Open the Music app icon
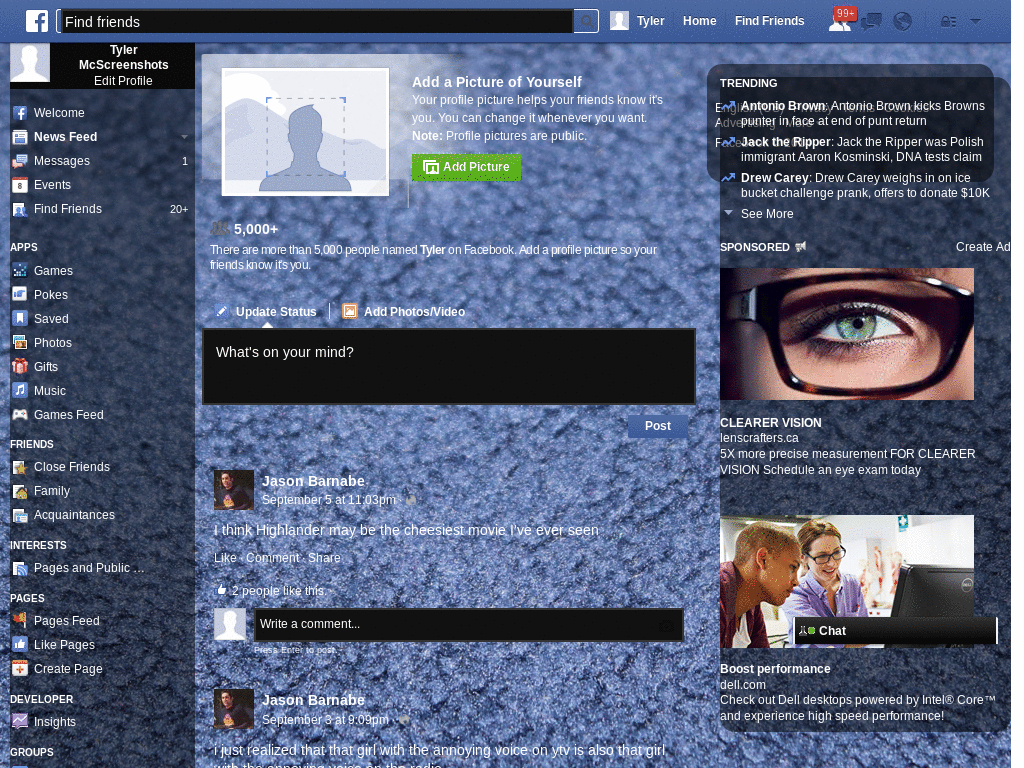Viewport: 1024px width, 768px height. [20, 391]
